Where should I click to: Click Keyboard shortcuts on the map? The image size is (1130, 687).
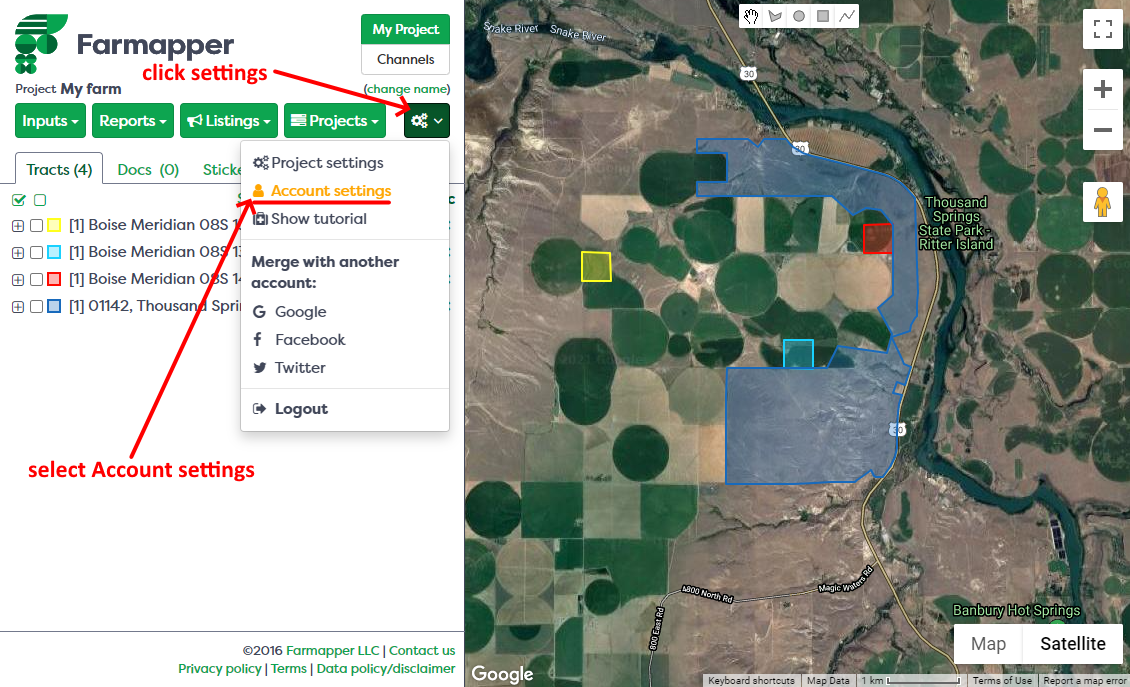(x=751, y=681)
